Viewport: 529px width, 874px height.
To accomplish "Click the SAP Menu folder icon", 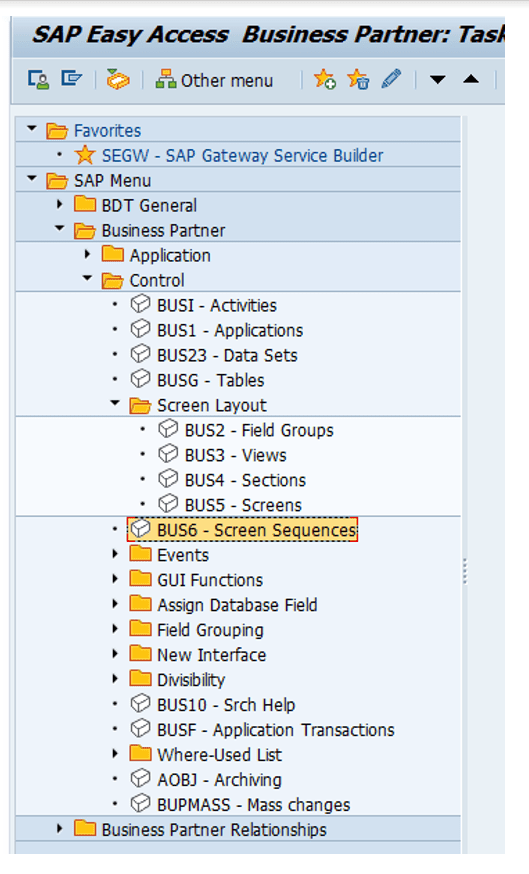I will (x=57, y=181).
